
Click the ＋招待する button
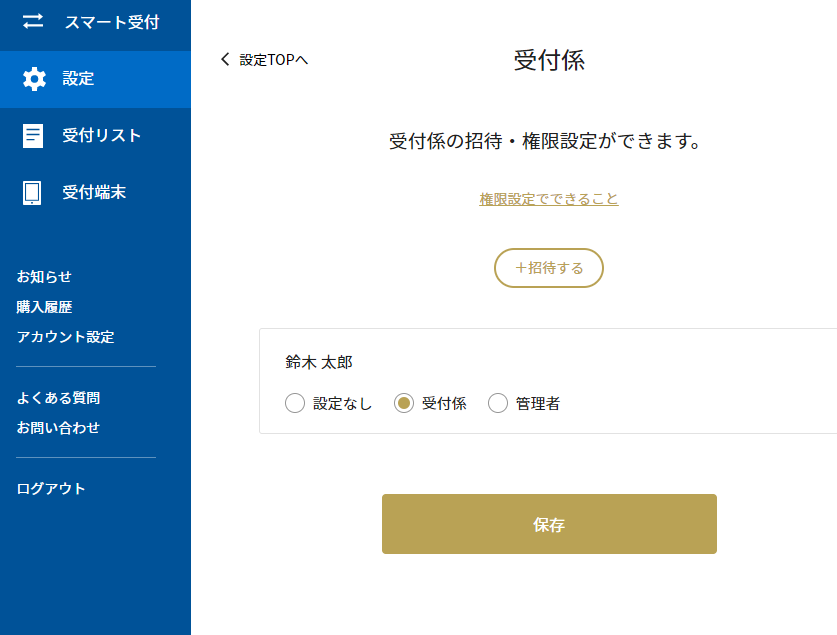[549, 268]
